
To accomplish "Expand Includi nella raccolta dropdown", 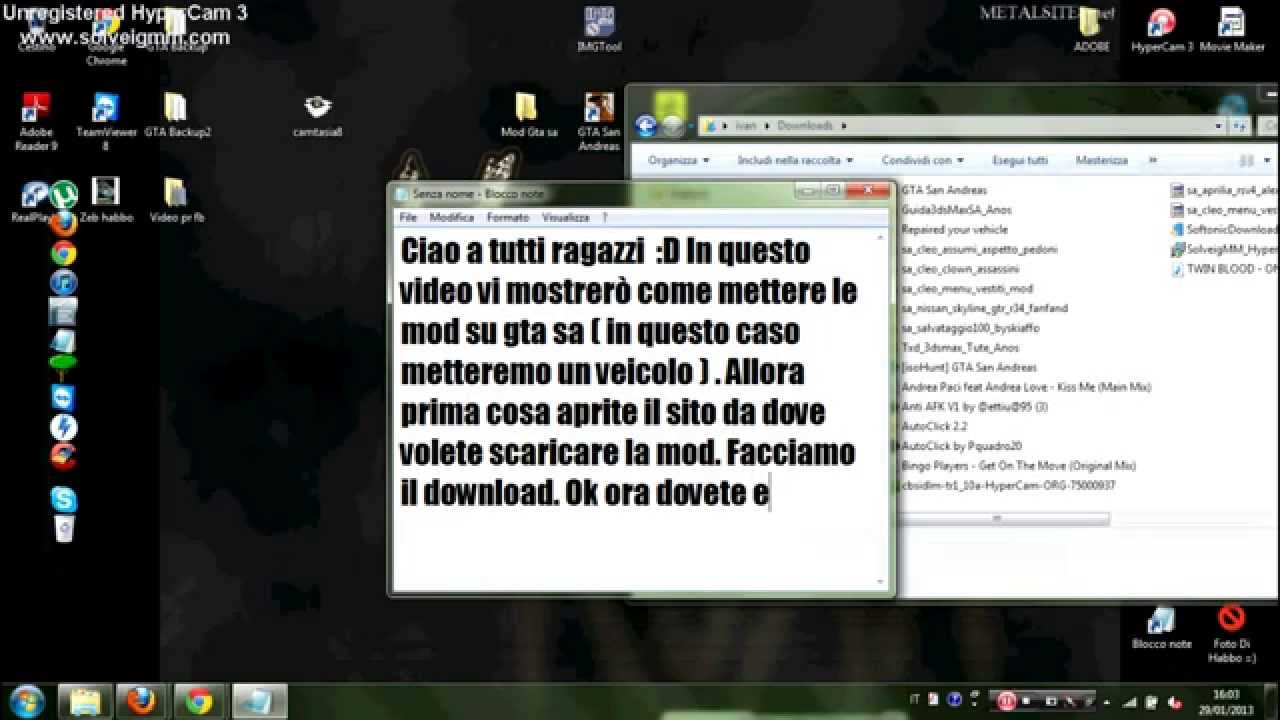I will 796,160.
